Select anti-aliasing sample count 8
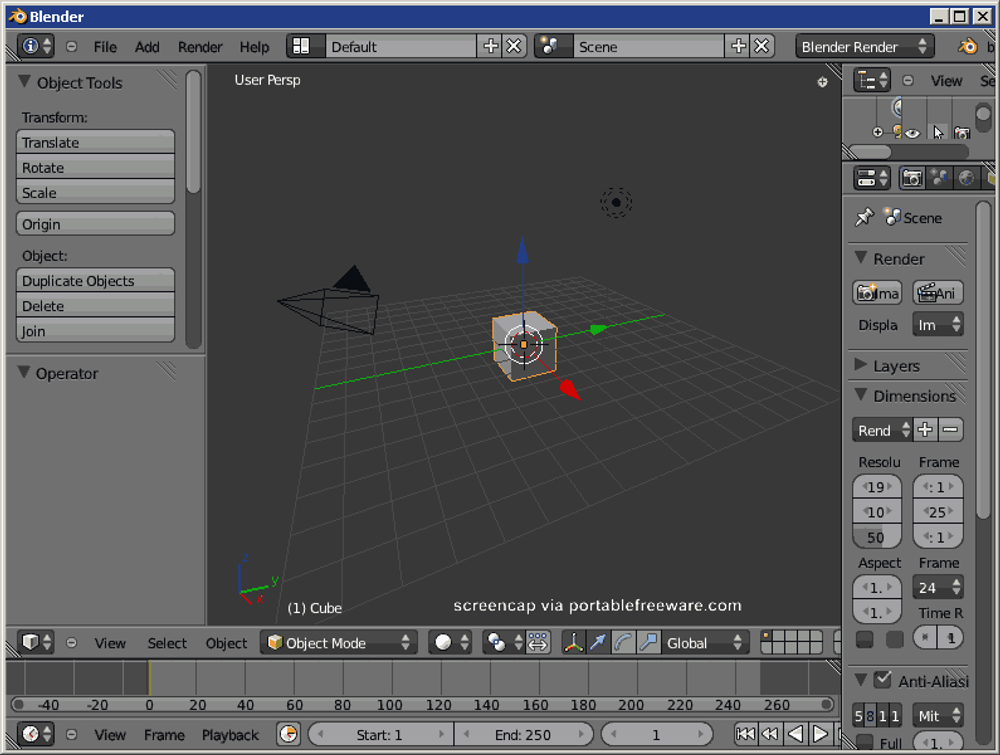 pos(871,716)
